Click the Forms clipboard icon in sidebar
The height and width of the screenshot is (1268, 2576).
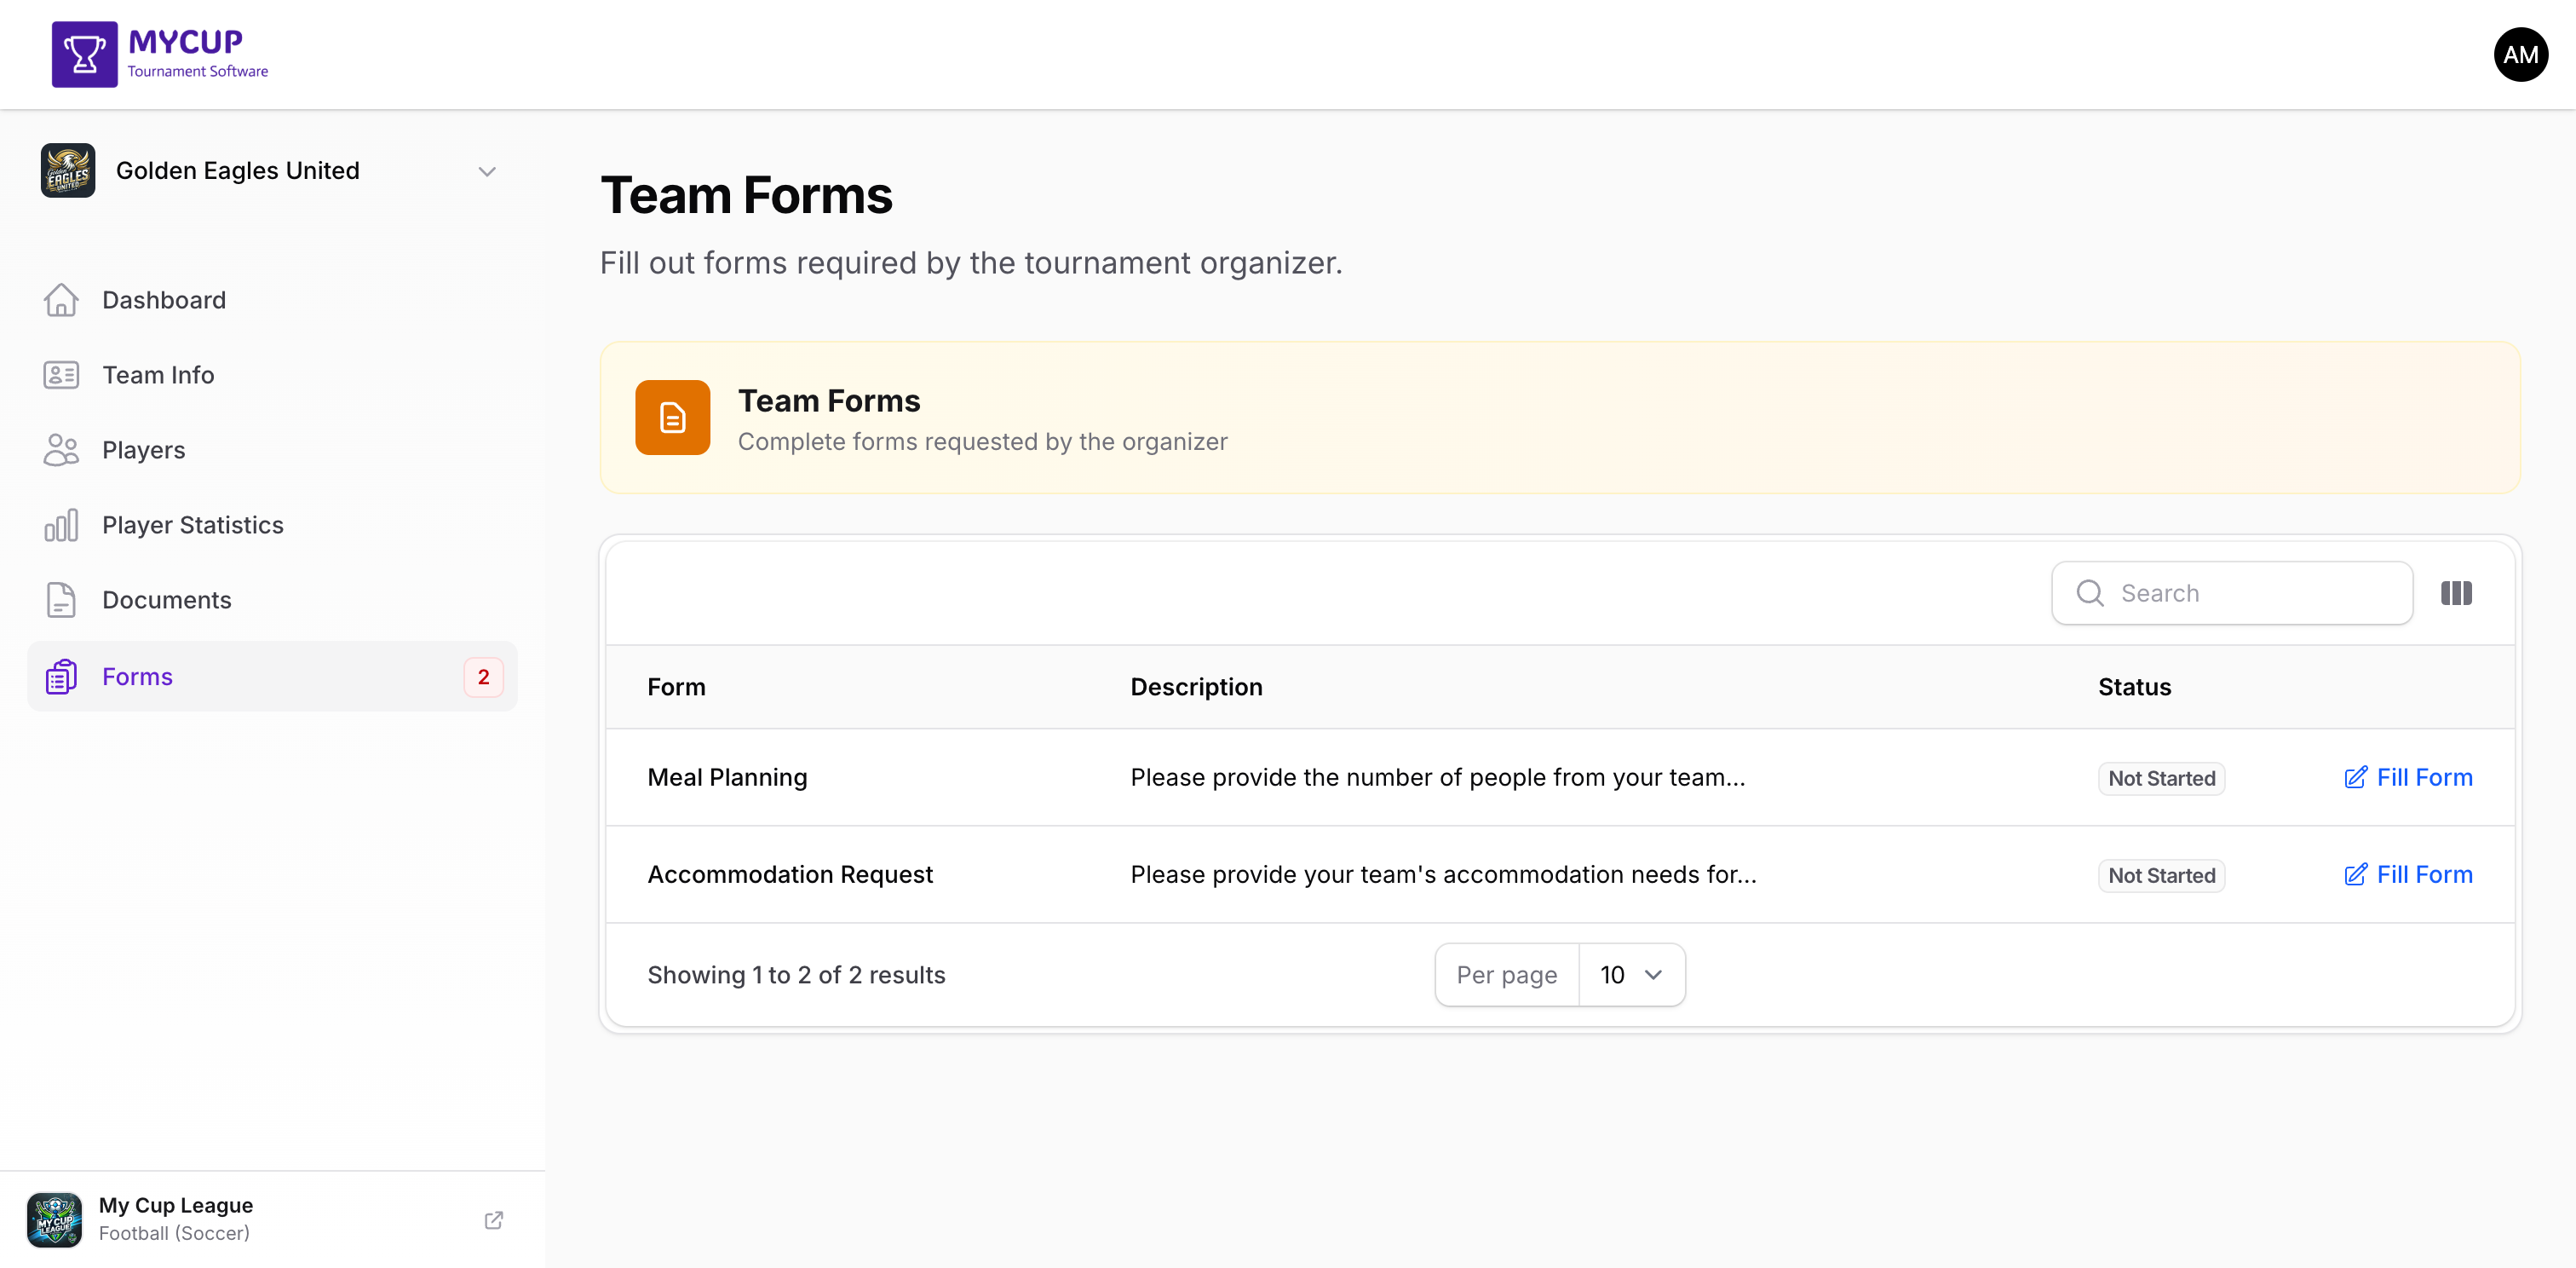pos(61,676)
